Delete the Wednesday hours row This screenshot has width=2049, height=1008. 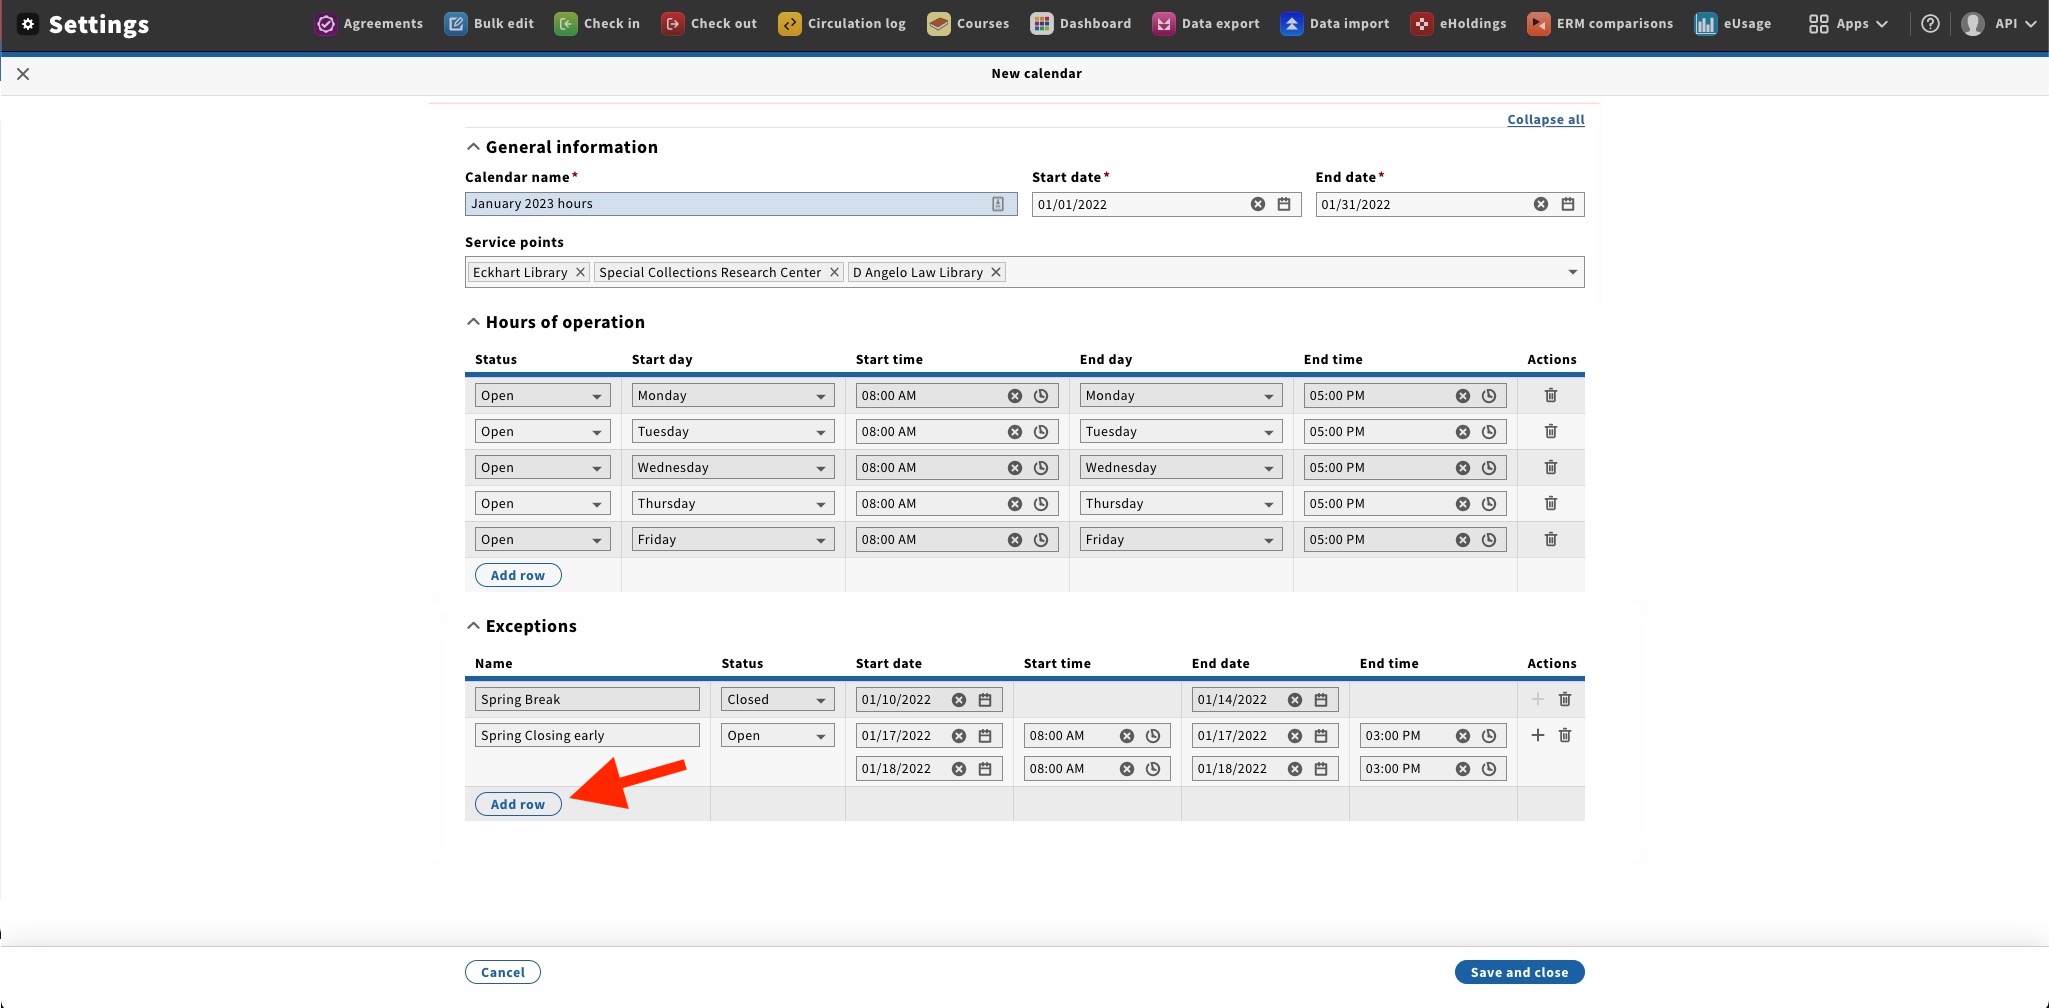[x=1551, y=467]
